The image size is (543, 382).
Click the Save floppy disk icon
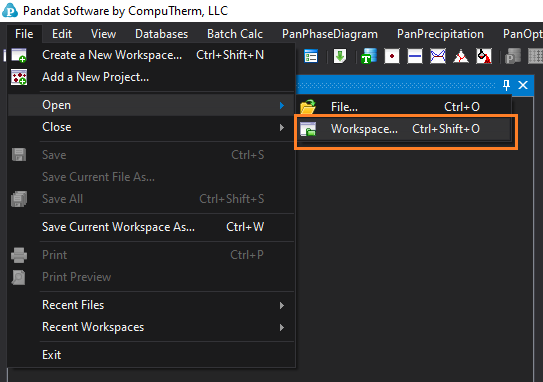click(19, 155)
